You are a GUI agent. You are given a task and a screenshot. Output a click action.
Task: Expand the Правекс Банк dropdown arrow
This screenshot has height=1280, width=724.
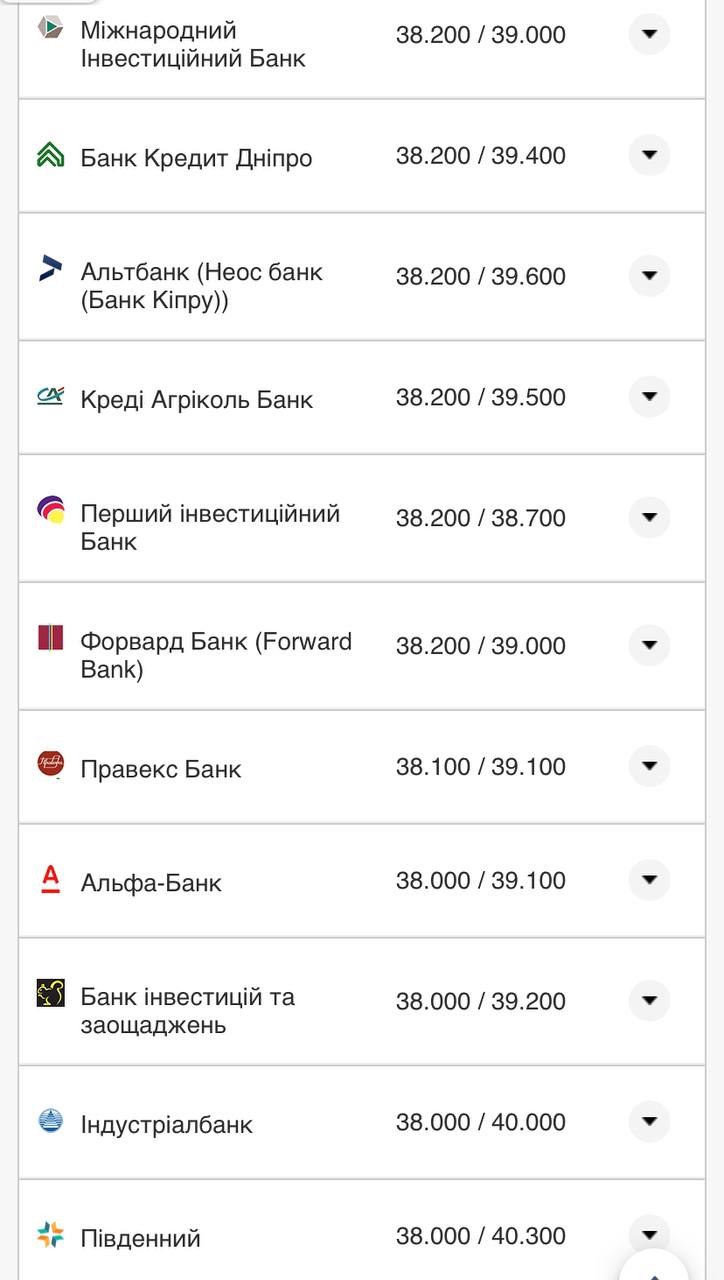pyautogui.click(x=649, y=766)
